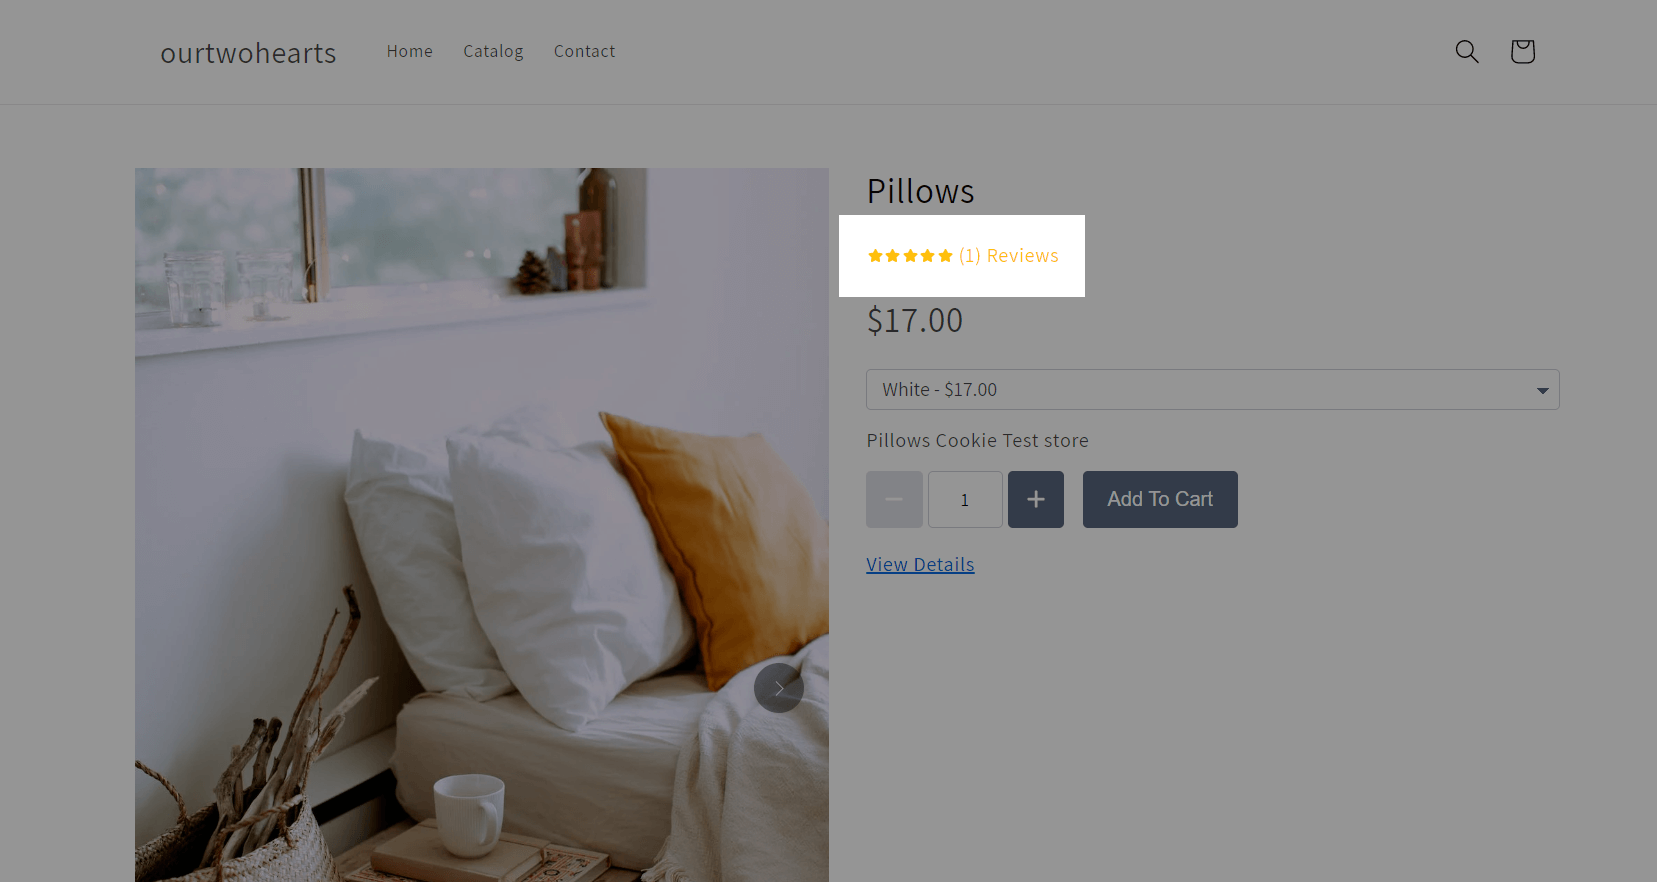Open the Contact menu item

pyautogui.click(x=584, y=51)
